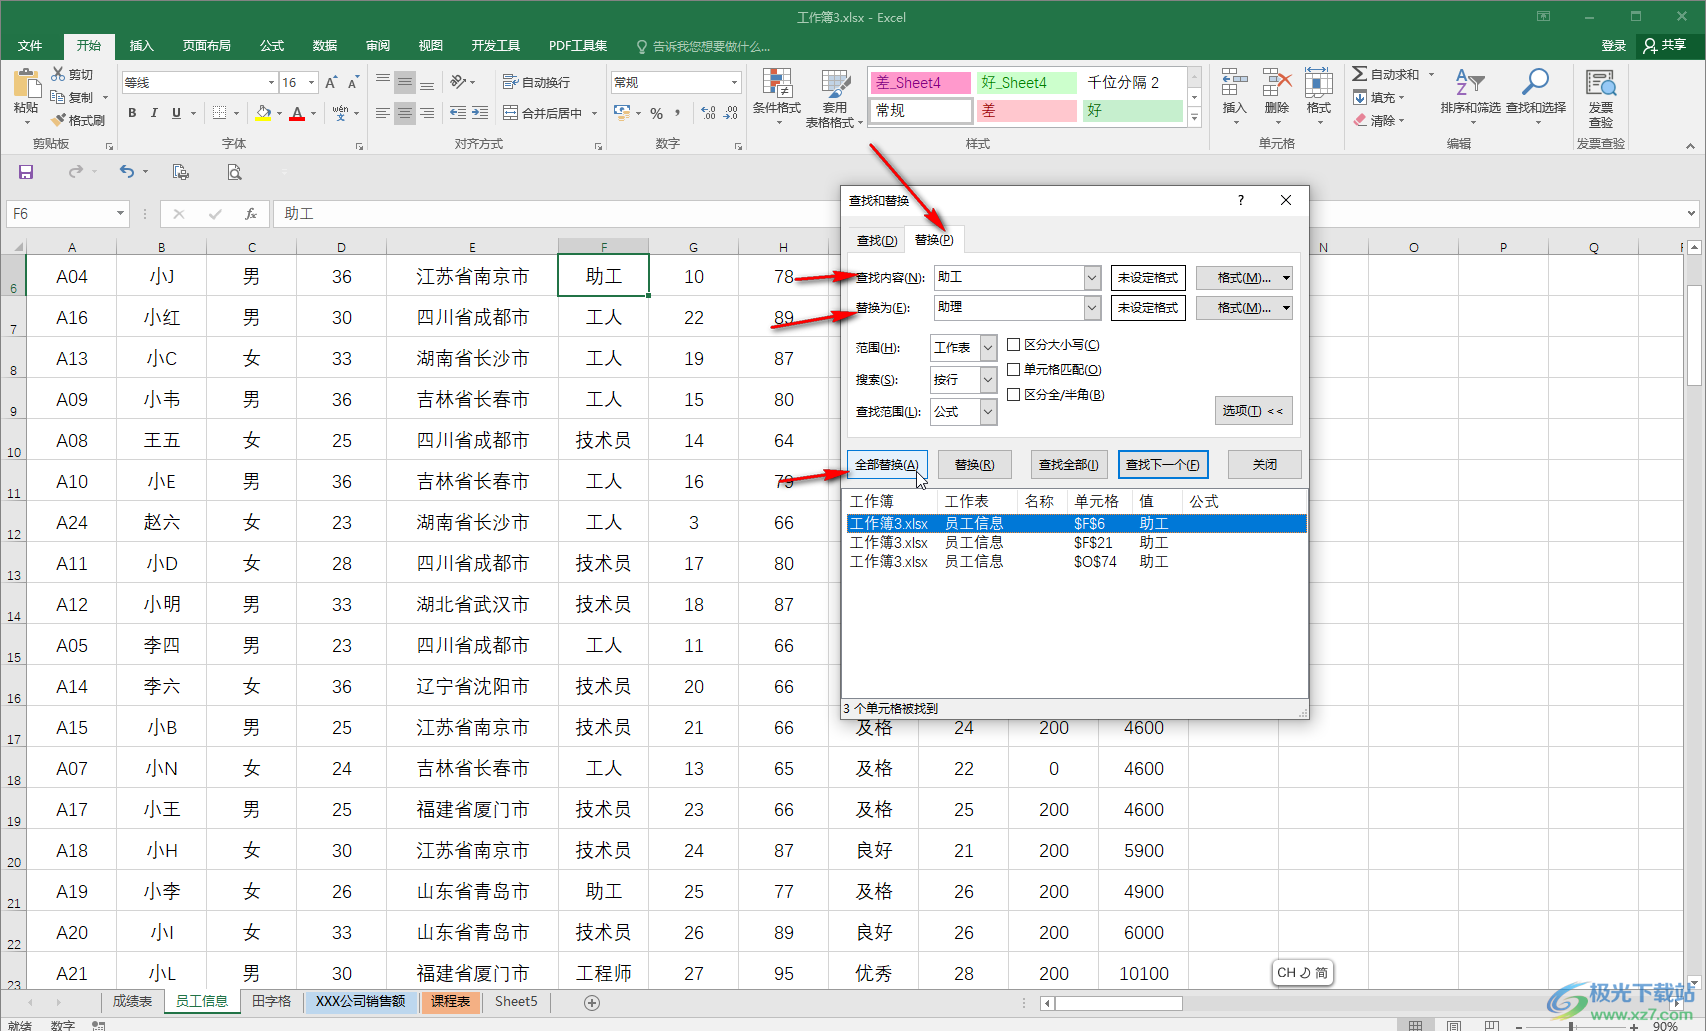Switch to the 数据 Data ribbon tab
Screen dimensions: 1706x1031
[324, 46]
